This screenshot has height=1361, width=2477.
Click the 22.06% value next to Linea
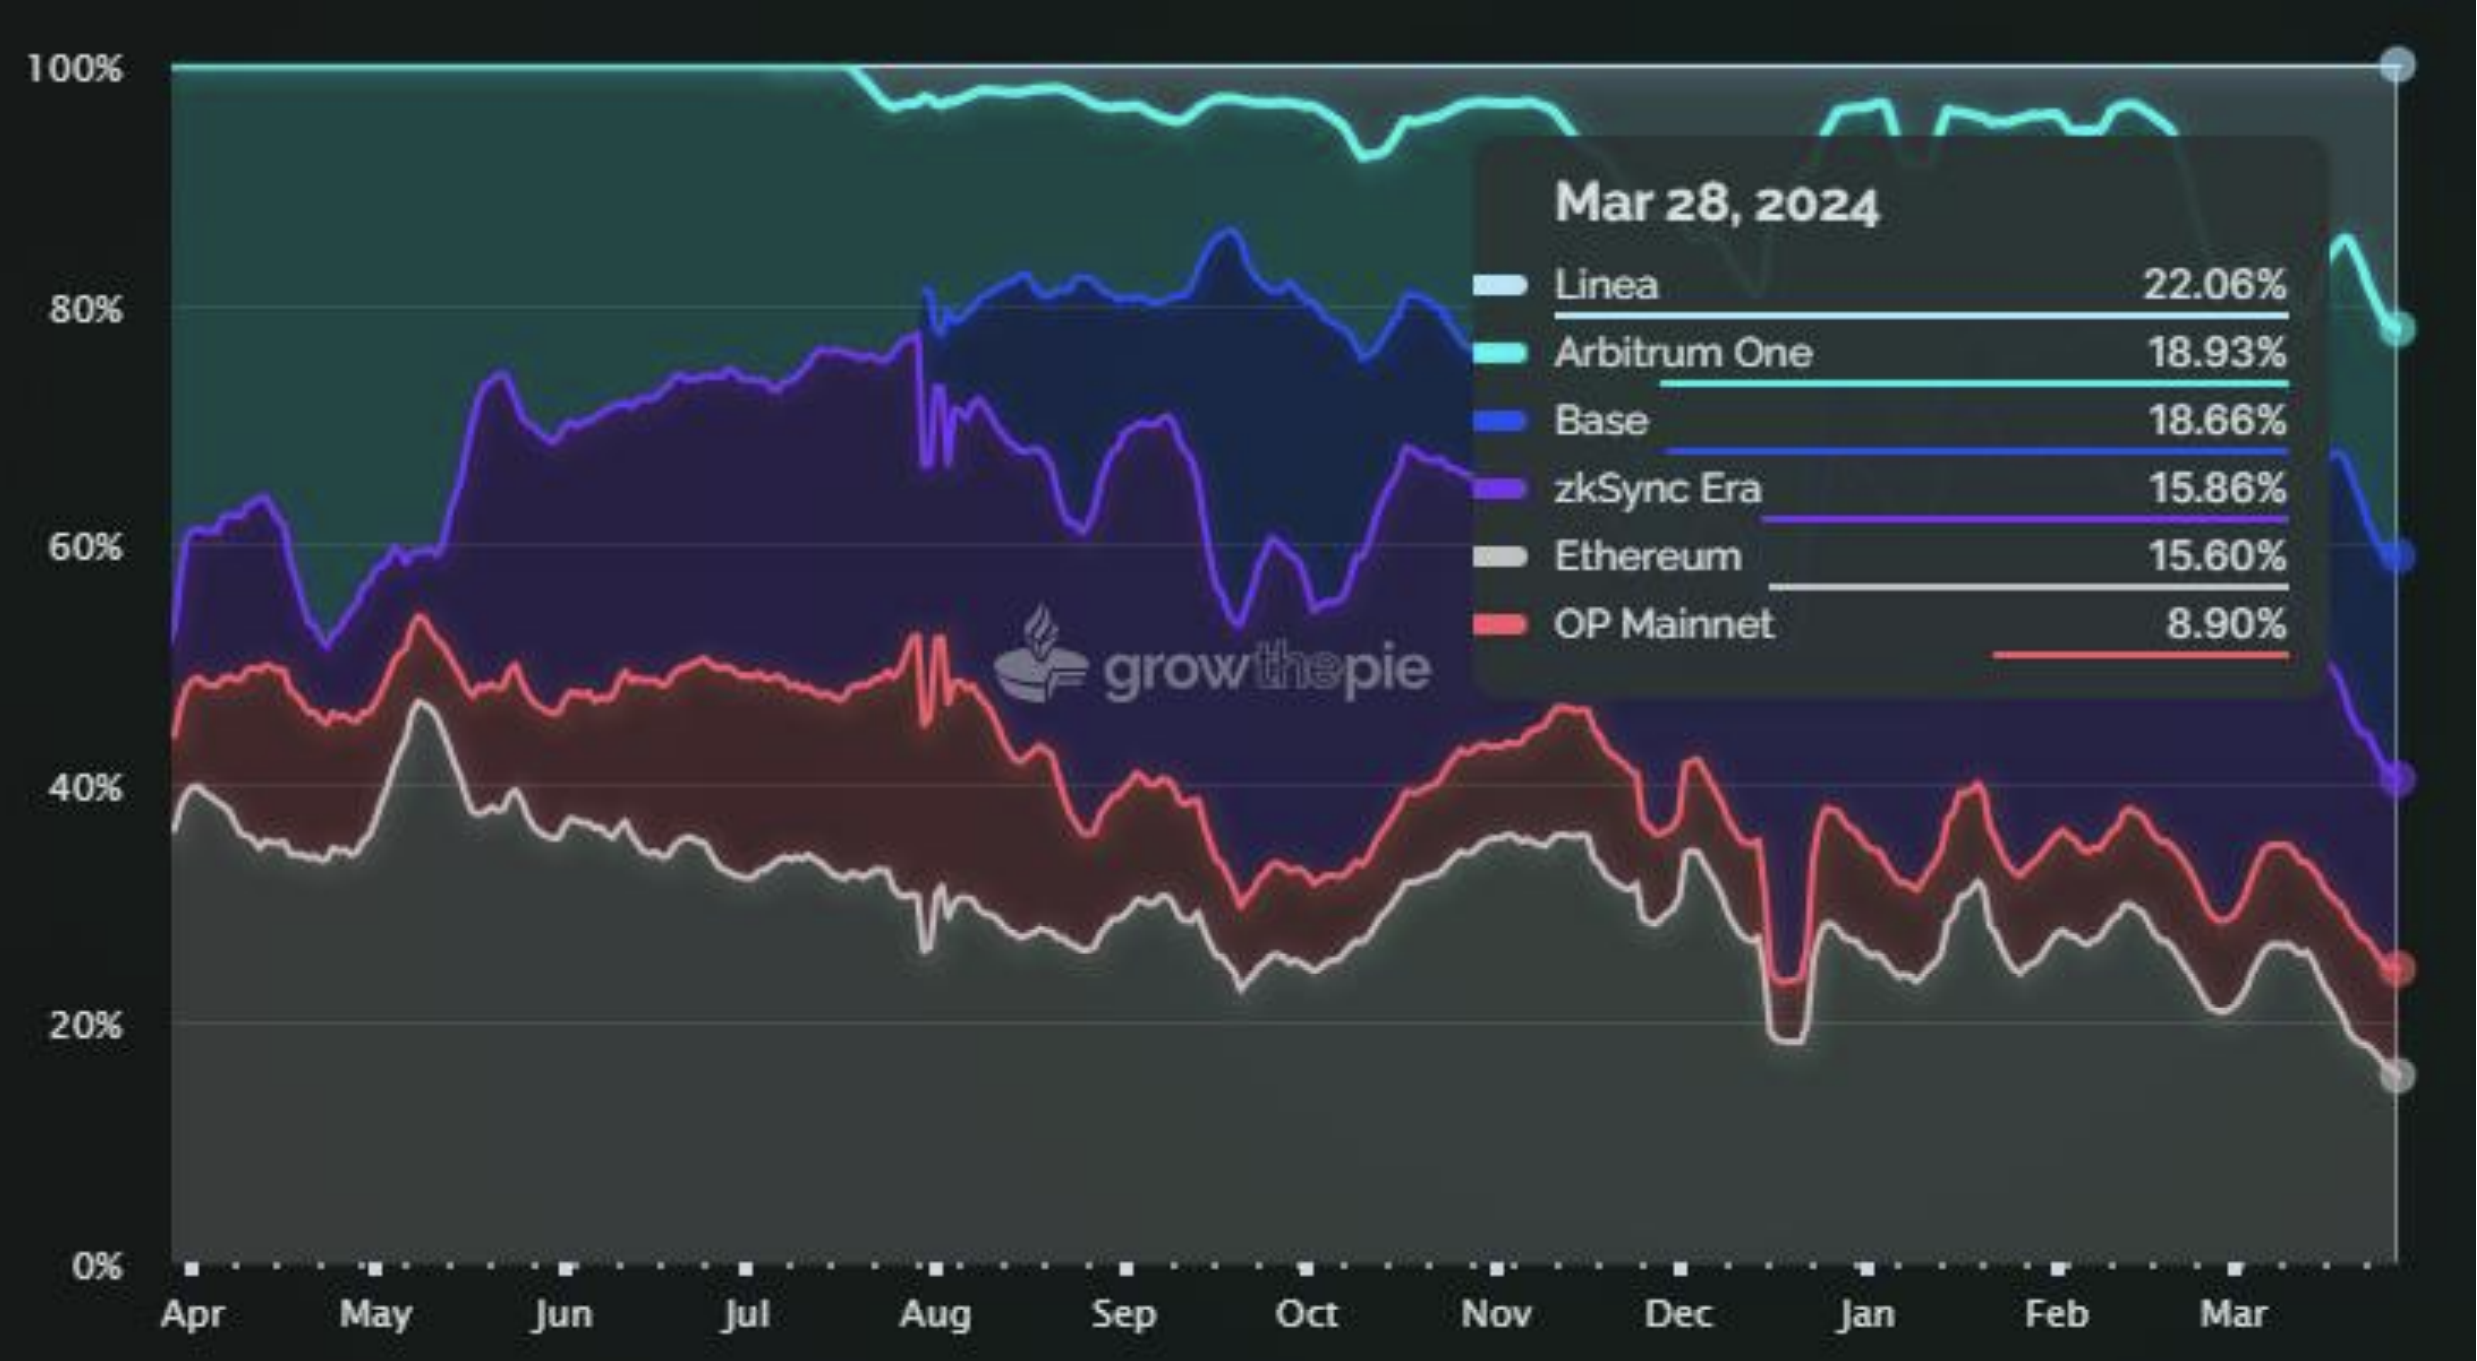coord(2216,285)
